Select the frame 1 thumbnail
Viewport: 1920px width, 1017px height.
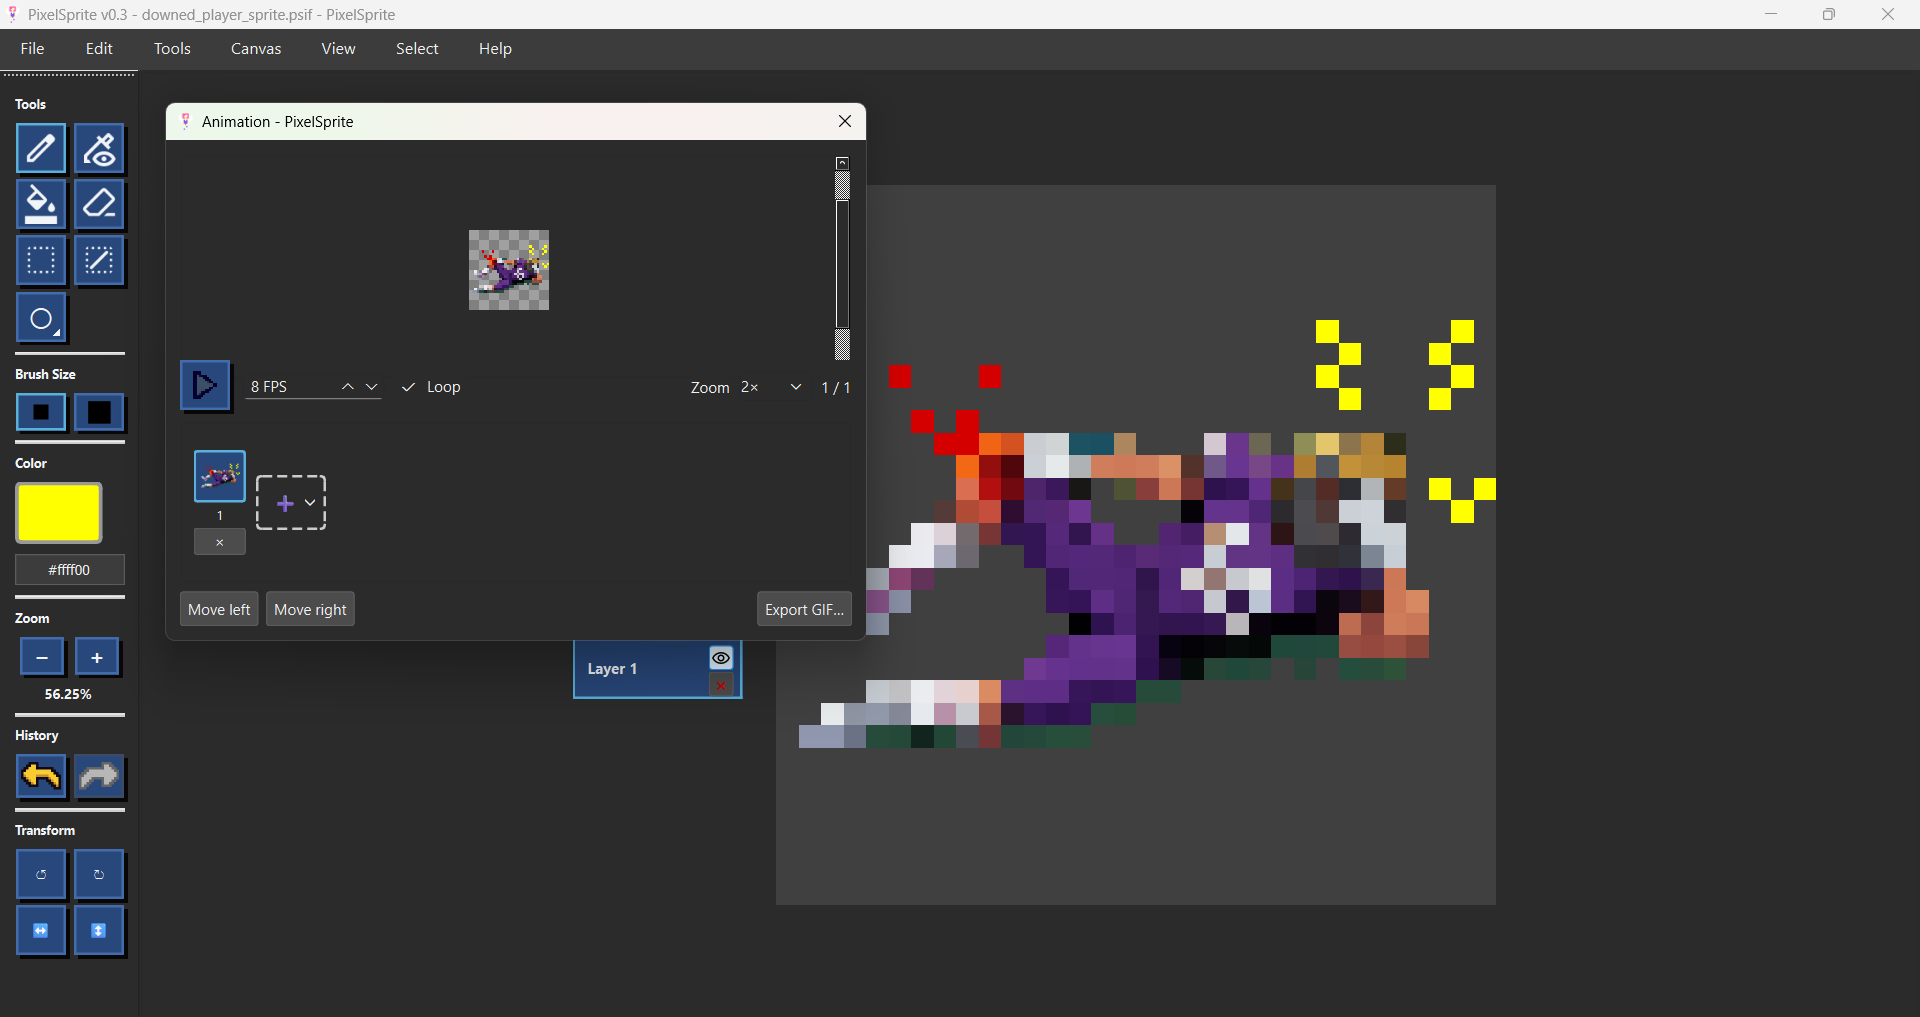[x=220, y=476]
